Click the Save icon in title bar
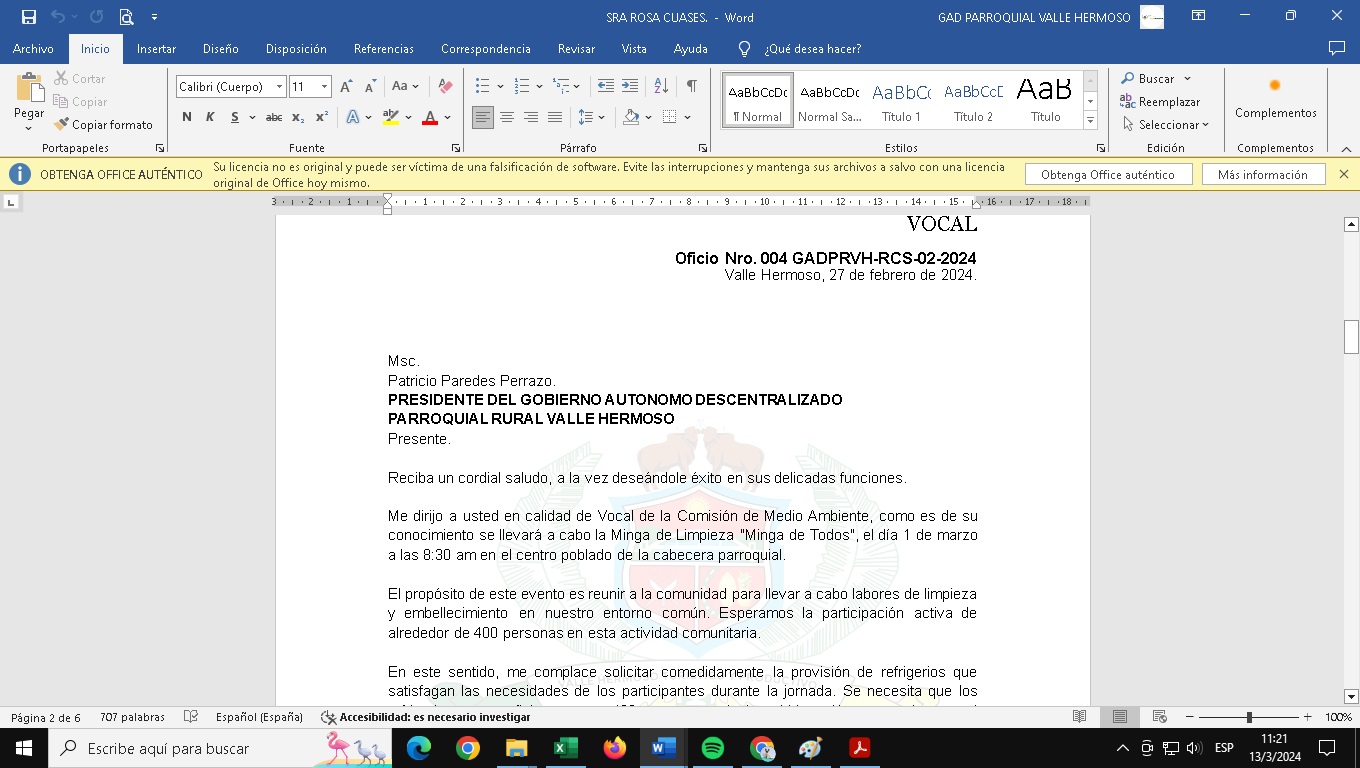 click(29, 17)
